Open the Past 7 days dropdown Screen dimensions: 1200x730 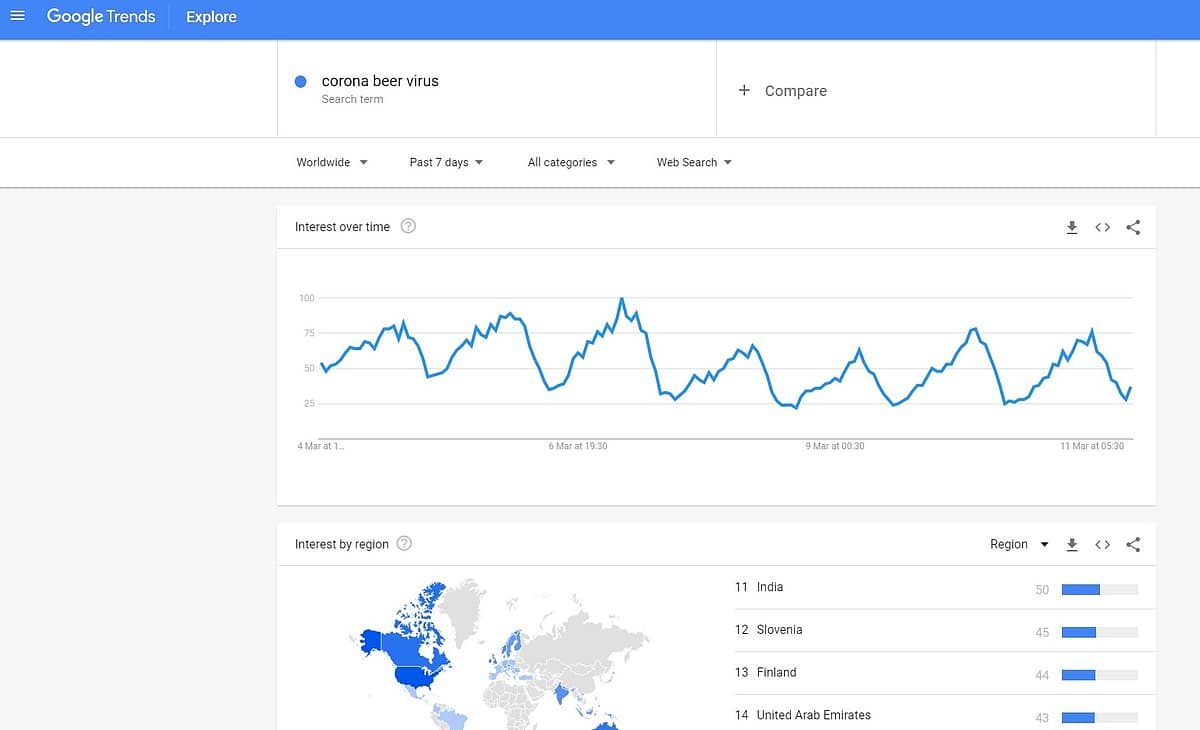click(446, 162)
